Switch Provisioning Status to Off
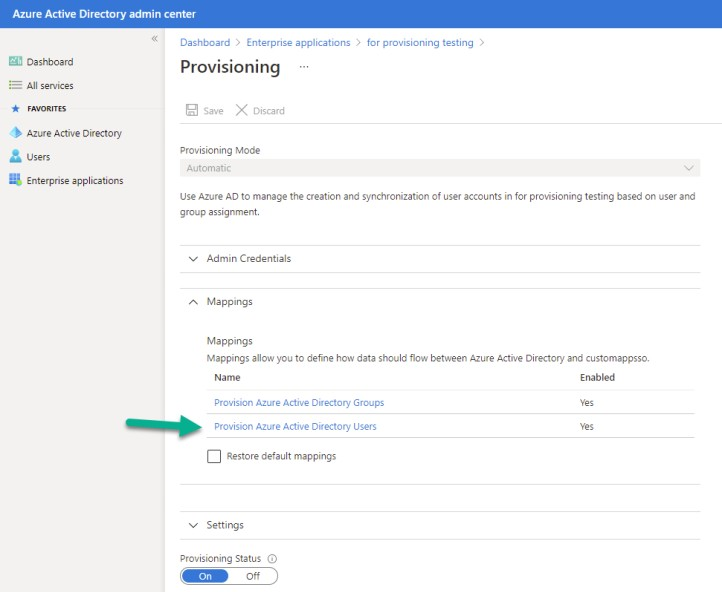Viewport: 722px width, 592px height. (x=253, y=576)
